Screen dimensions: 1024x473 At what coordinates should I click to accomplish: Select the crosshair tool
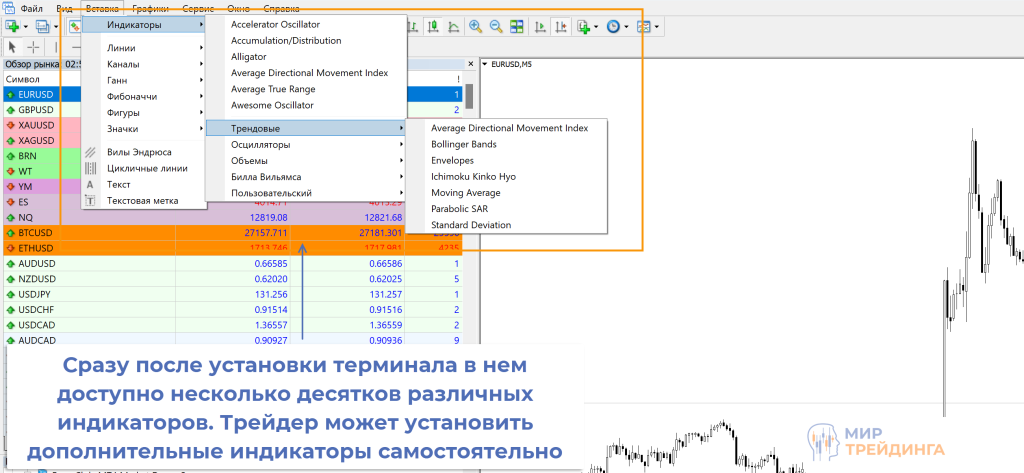(x=34, y=47)
